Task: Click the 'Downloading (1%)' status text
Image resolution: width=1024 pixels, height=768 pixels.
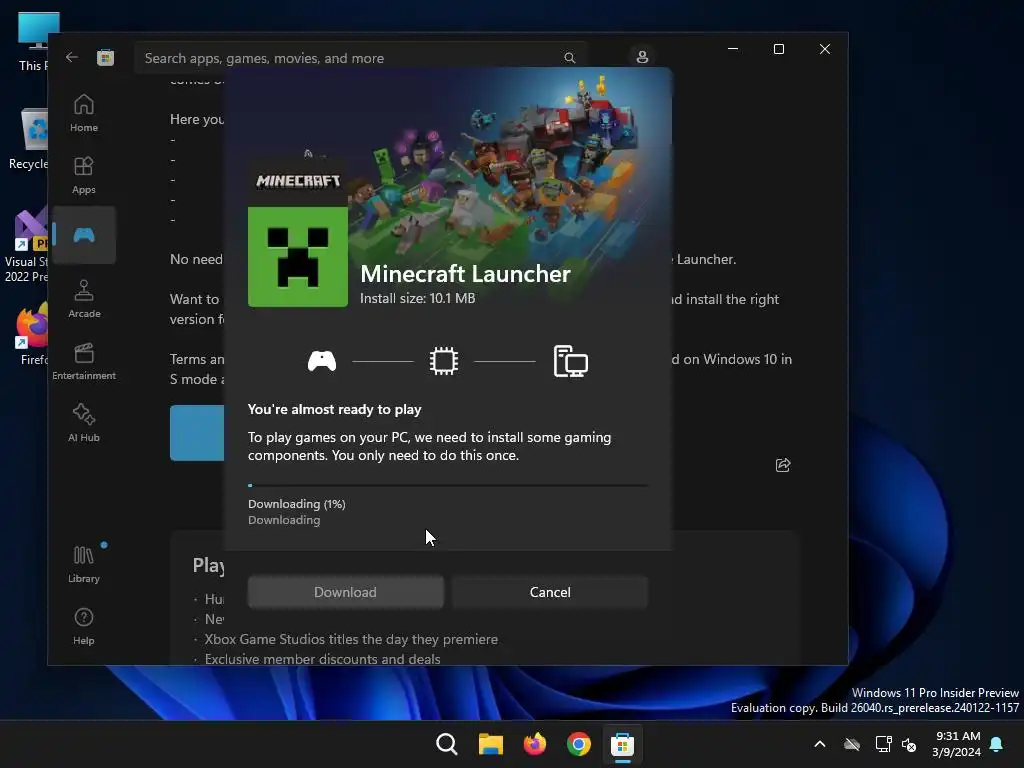Action: click(296, 504)
